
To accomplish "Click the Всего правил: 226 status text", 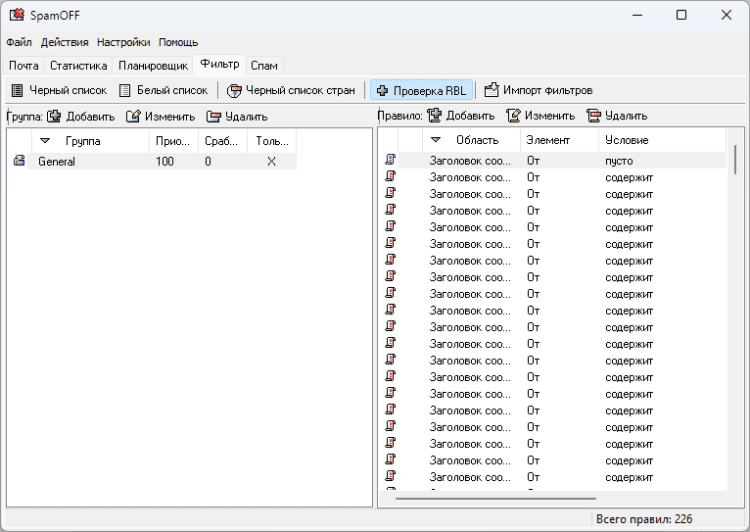I will coord(644,519).
